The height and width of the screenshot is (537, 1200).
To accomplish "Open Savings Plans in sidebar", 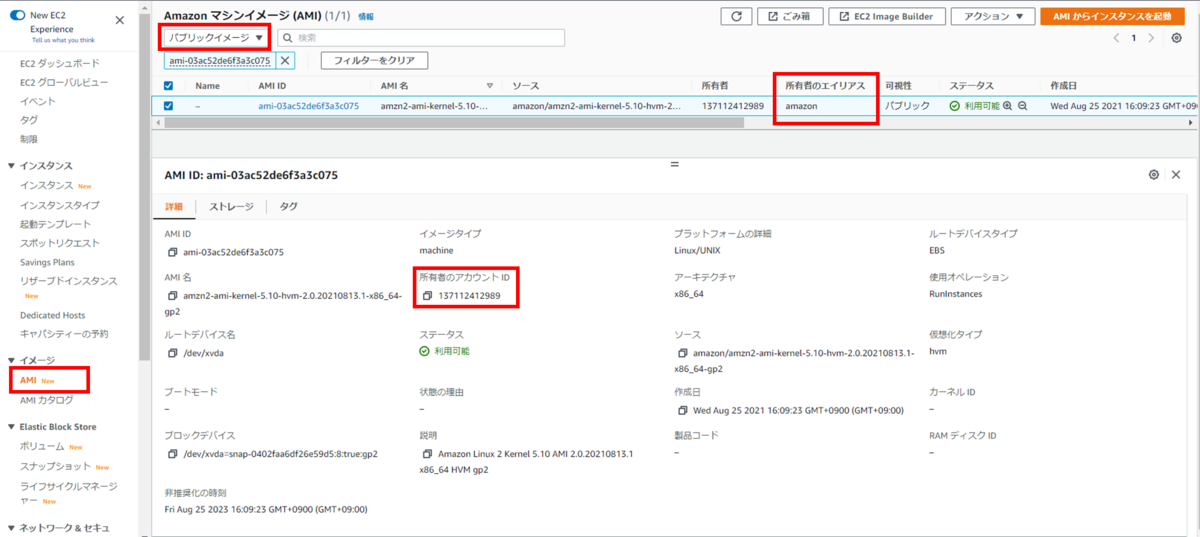I will (48, 262).
